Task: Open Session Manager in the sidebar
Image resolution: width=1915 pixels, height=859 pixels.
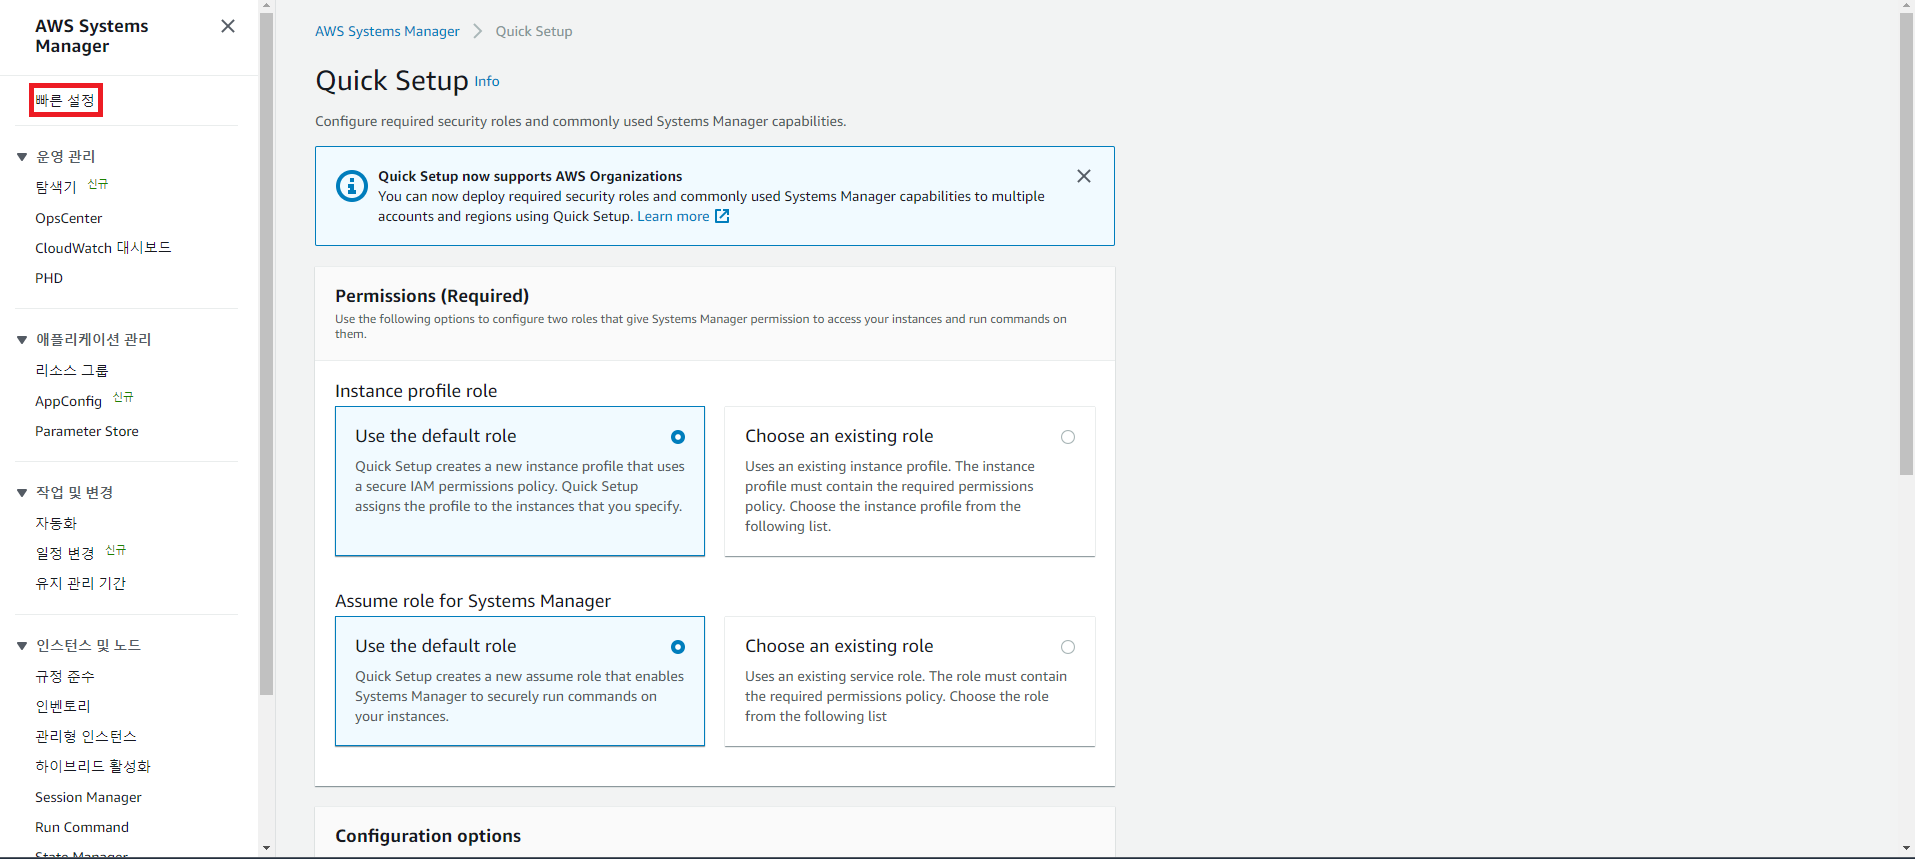Action: tap(88, 797)
